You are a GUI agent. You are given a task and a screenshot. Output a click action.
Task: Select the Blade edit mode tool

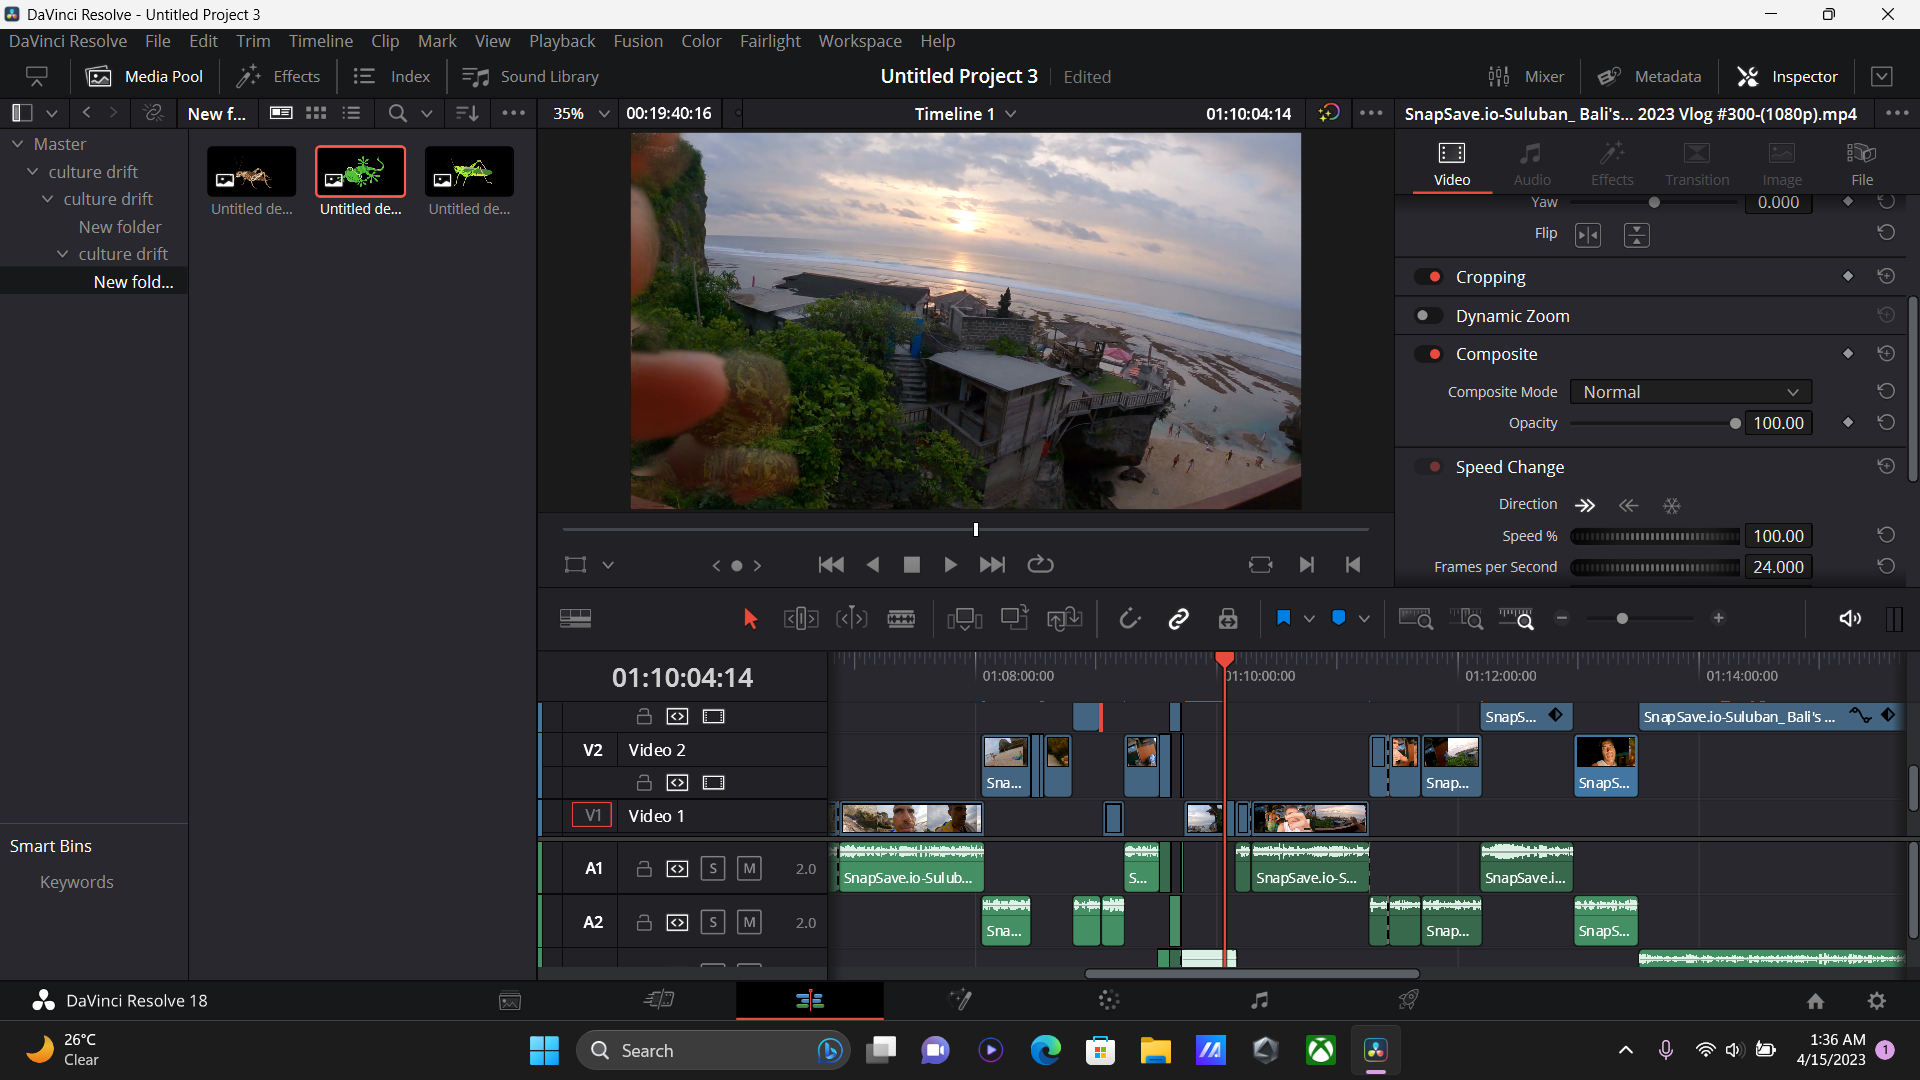900,619
